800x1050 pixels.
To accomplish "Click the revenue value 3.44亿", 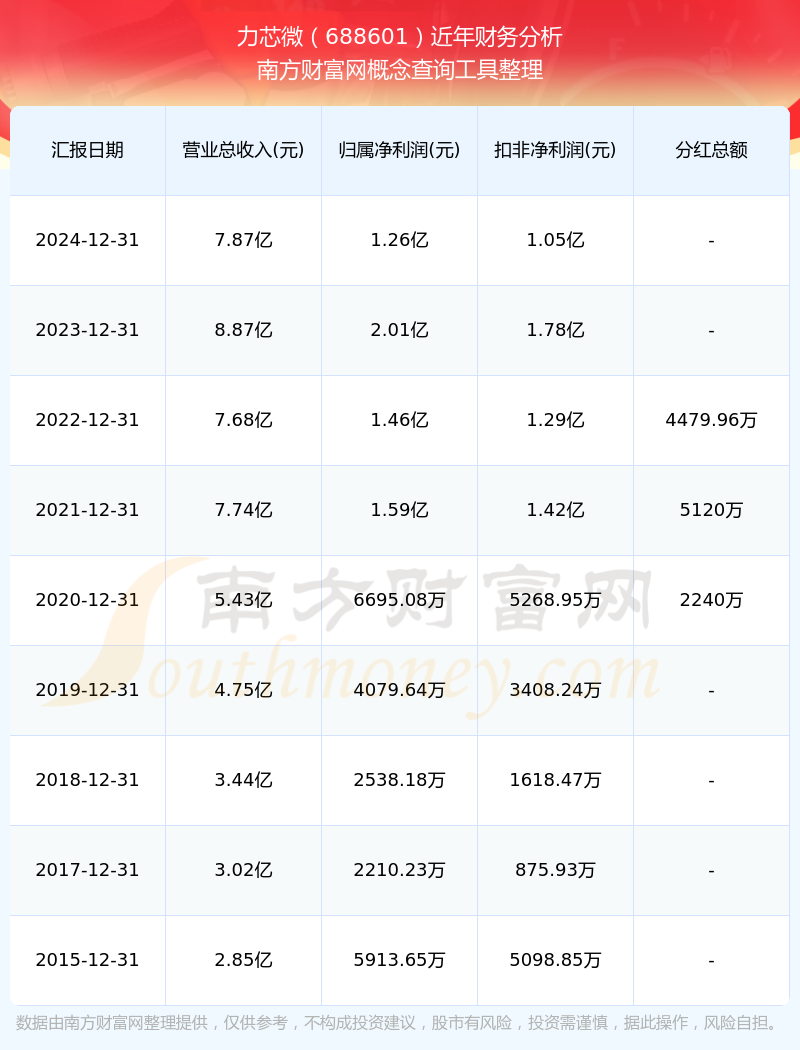I will point(244,780).
